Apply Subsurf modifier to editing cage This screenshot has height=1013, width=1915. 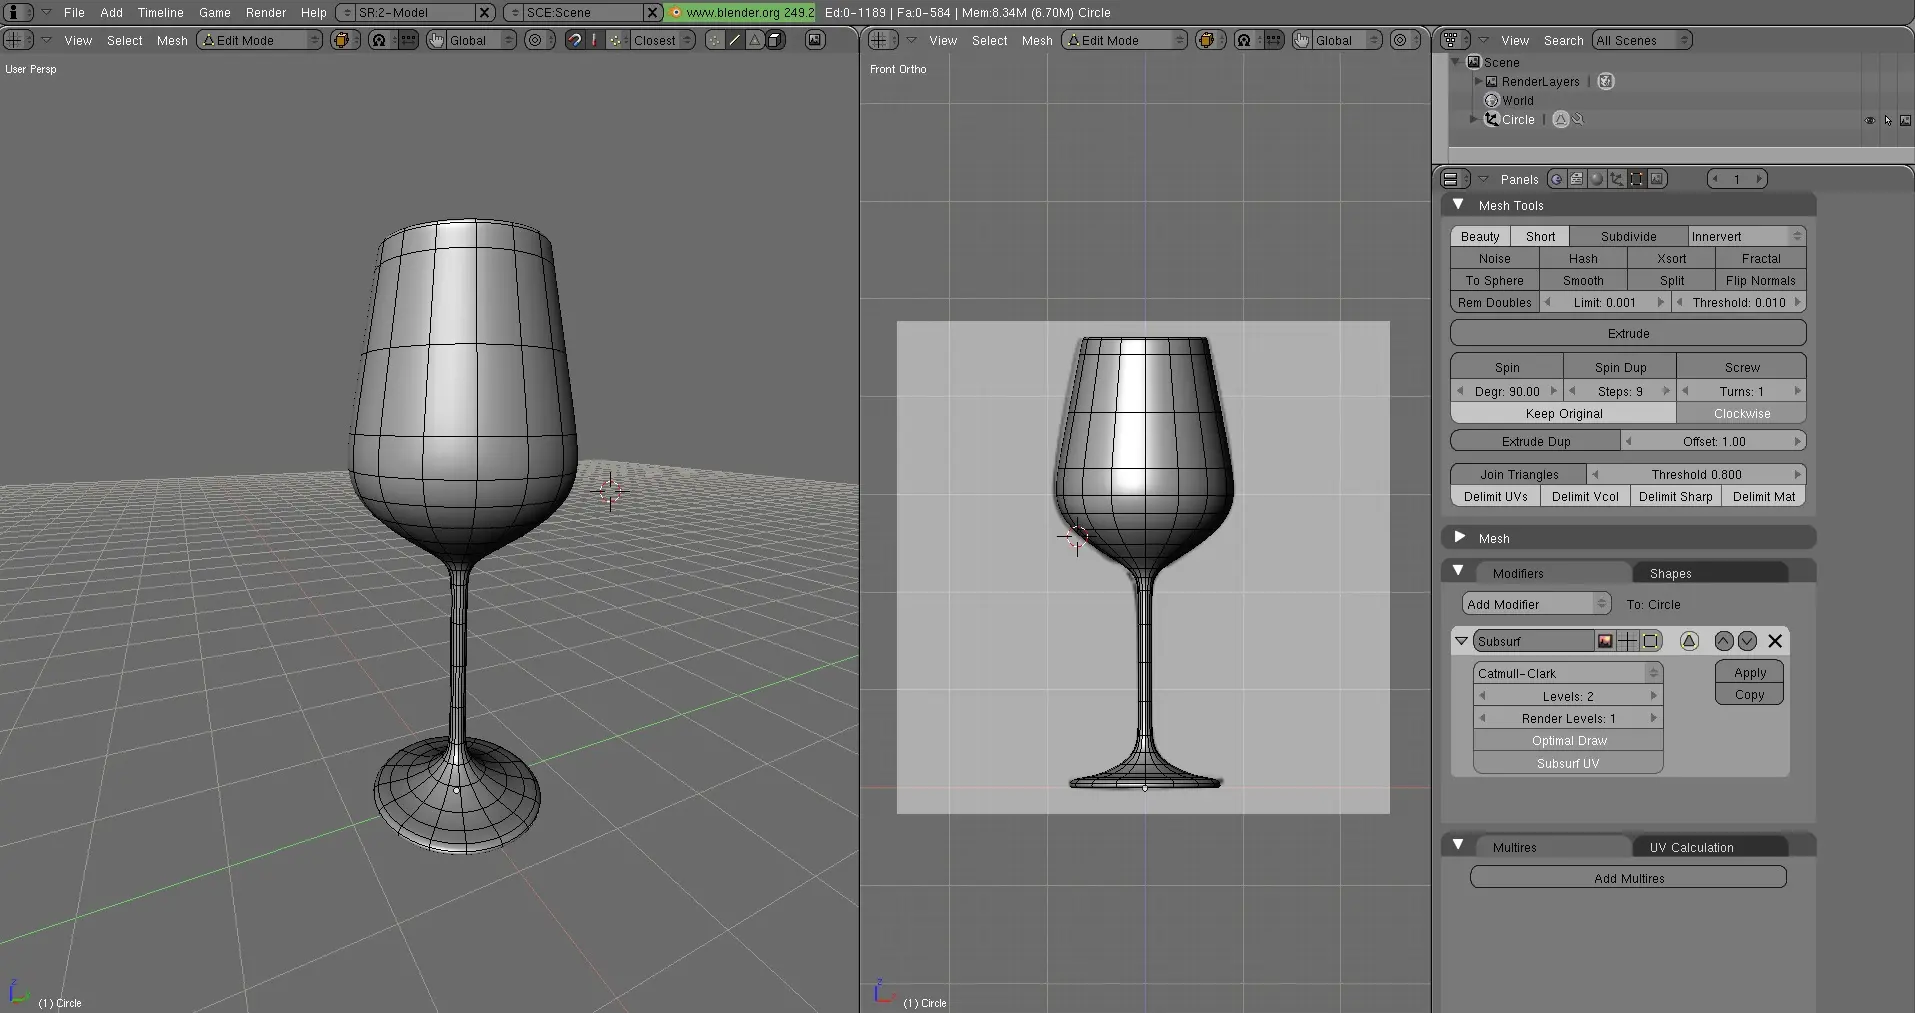coord(1689,641)
